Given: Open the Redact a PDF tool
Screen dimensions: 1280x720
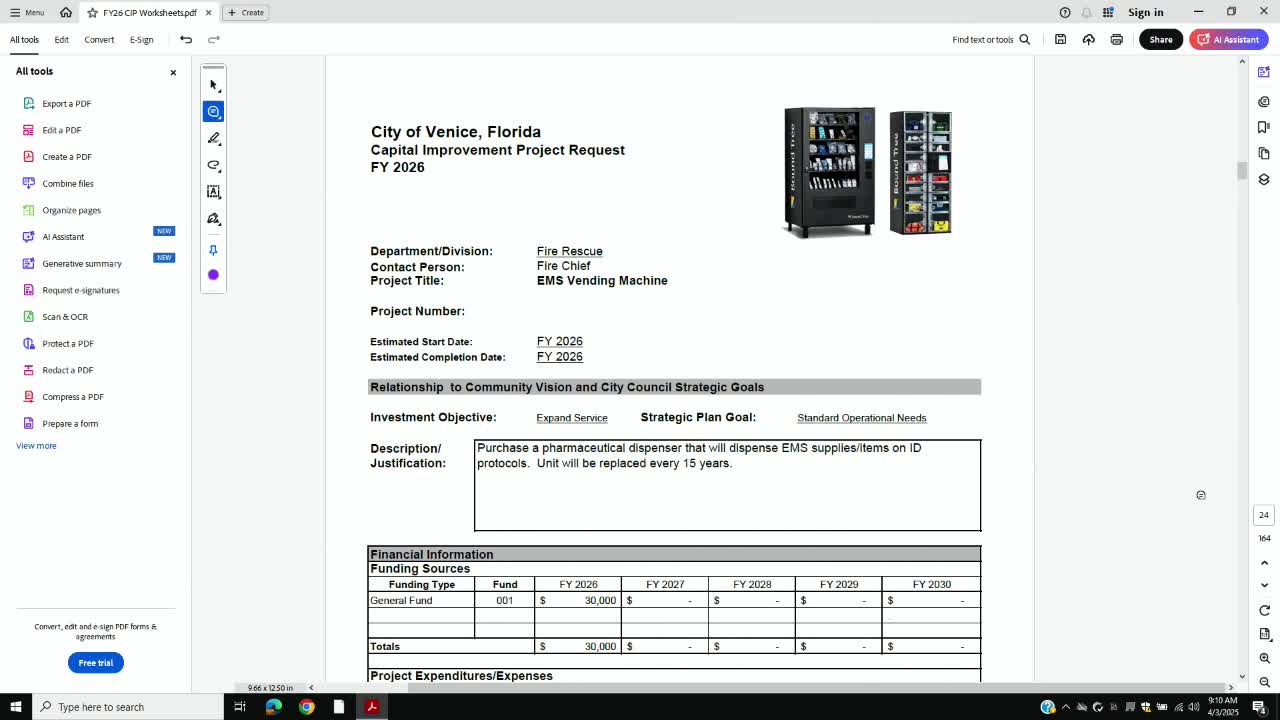Looking at the screenshot, I should (68, 370).
